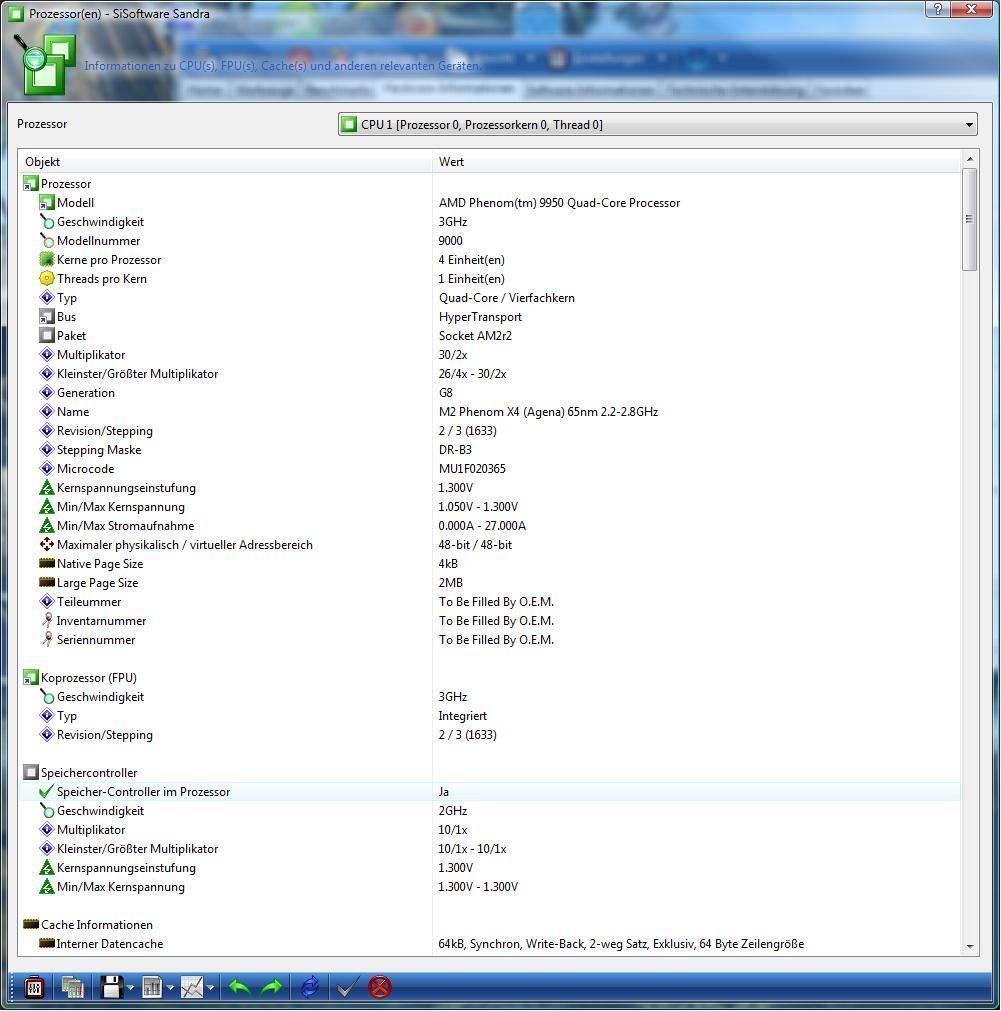Select the Prozessor group row
1001x1011 pixels.
tap(490, 184)
